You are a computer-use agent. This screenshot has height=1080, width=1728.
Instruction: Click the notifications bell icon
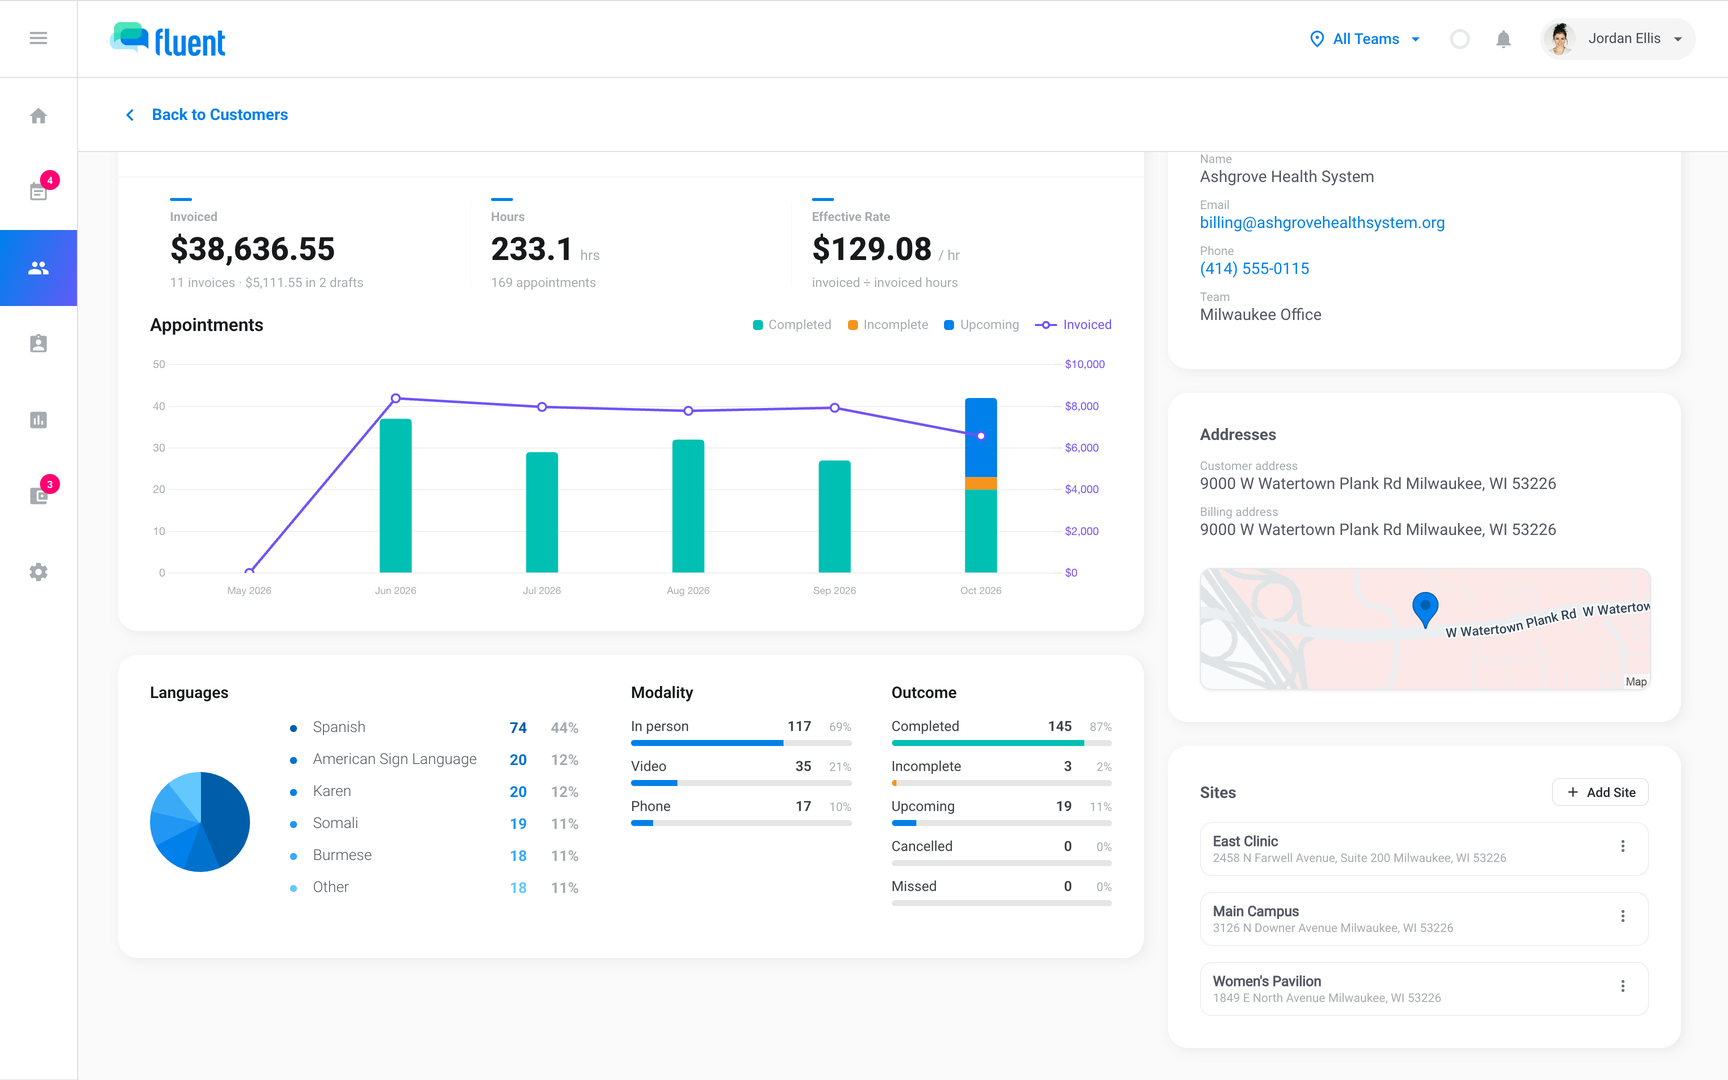click(x=1503, y=39)
